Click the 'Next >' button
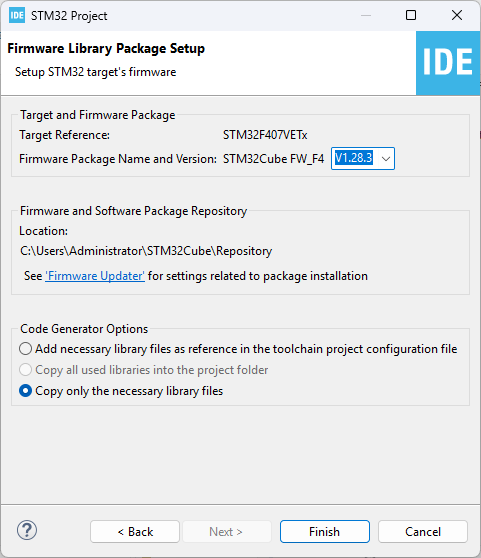481x558 pixels. [227, 532]
